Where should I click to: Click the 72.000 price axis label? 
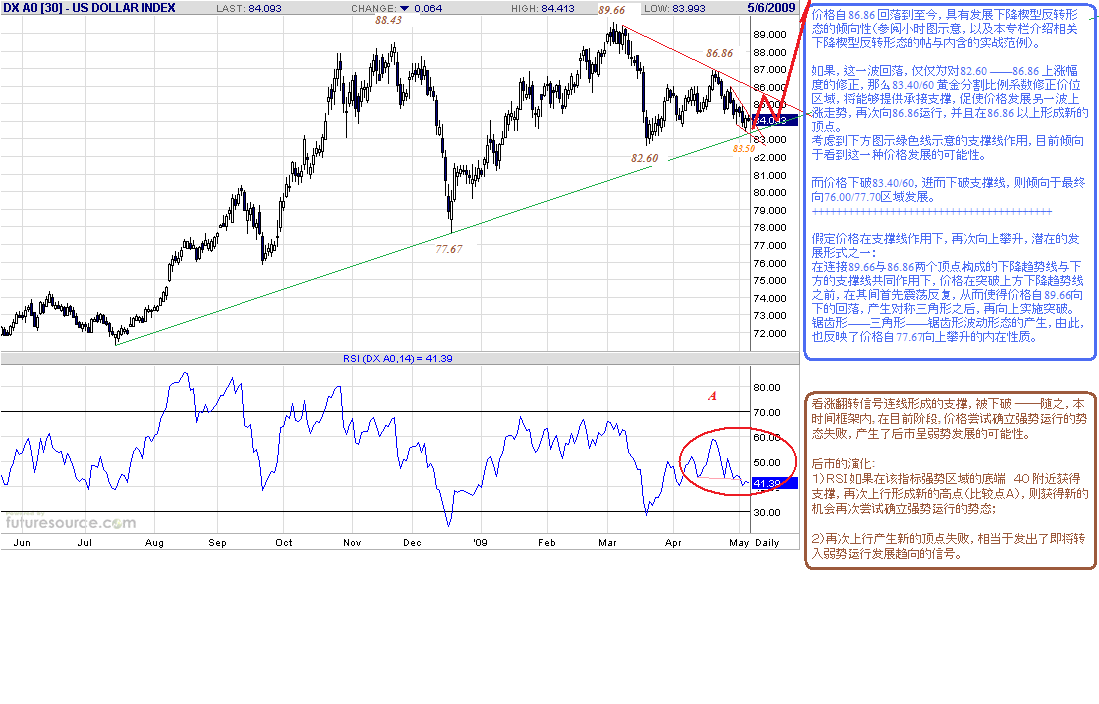pos(770,334)
